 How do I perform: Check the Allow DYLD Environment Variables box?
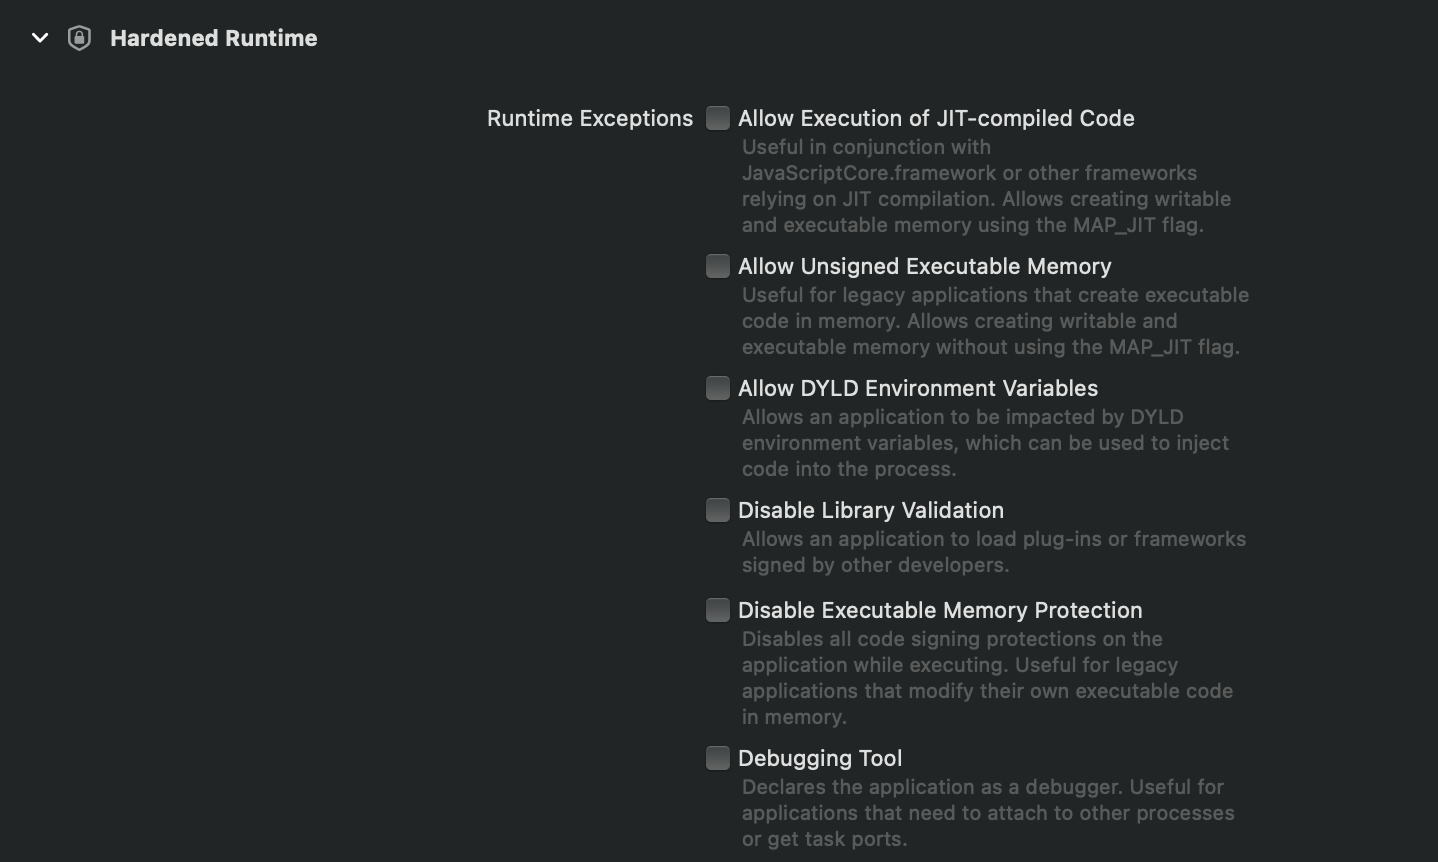pyautogui.click(x=718, y=388)
